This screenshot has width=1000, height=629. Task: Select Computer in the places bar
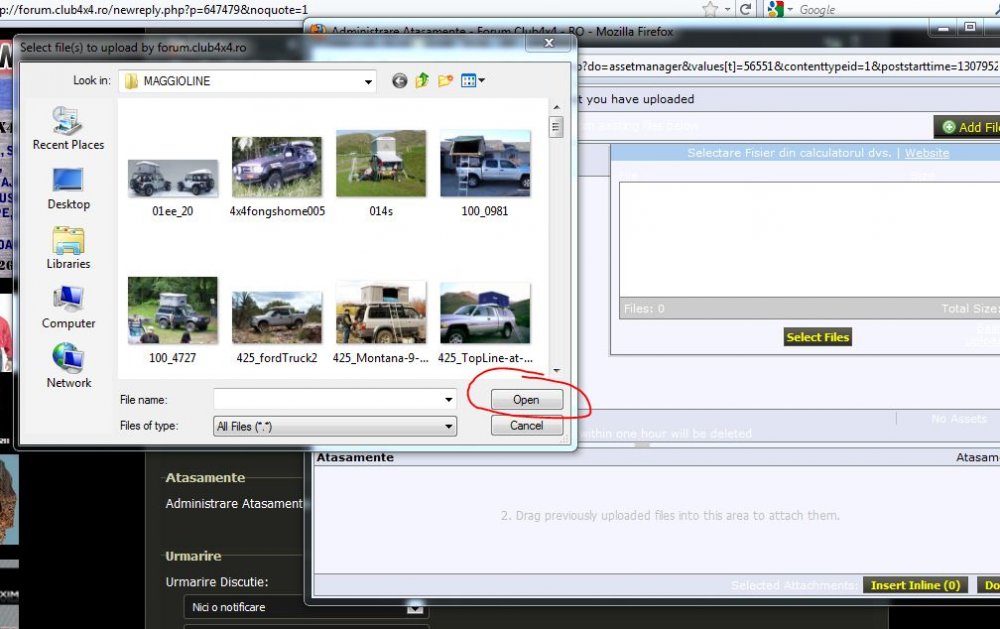[68, 307]
